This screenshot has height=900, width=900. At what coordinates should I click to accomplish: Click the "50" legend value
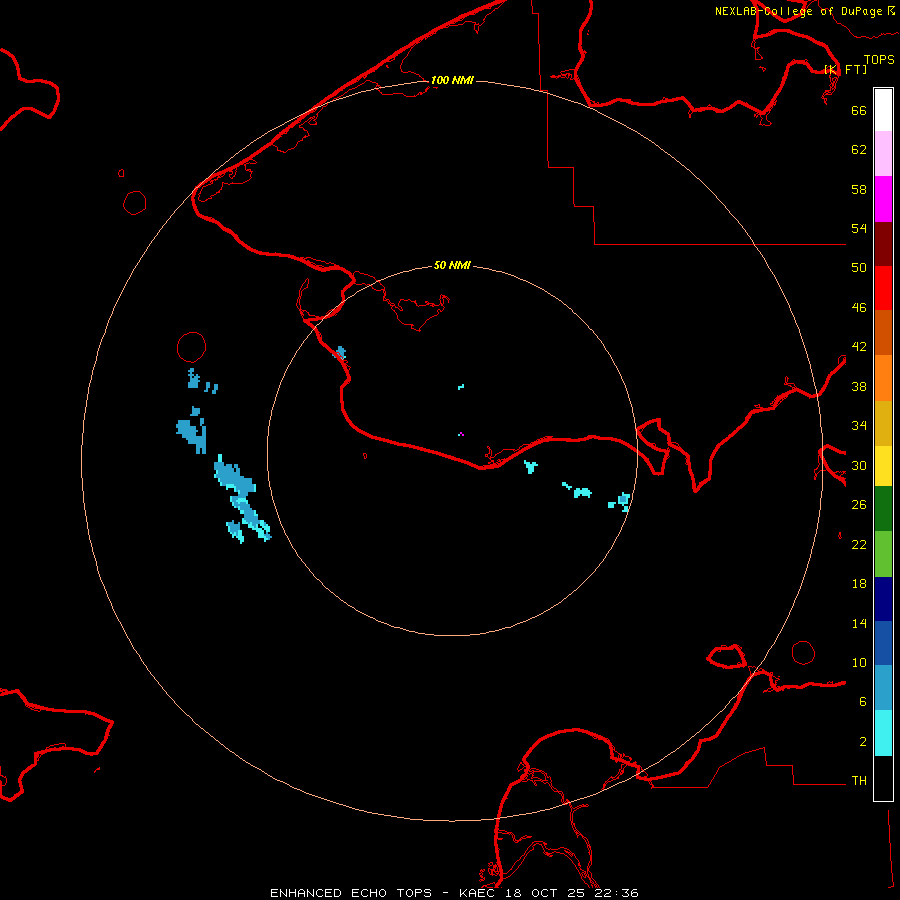click(859, 268)
